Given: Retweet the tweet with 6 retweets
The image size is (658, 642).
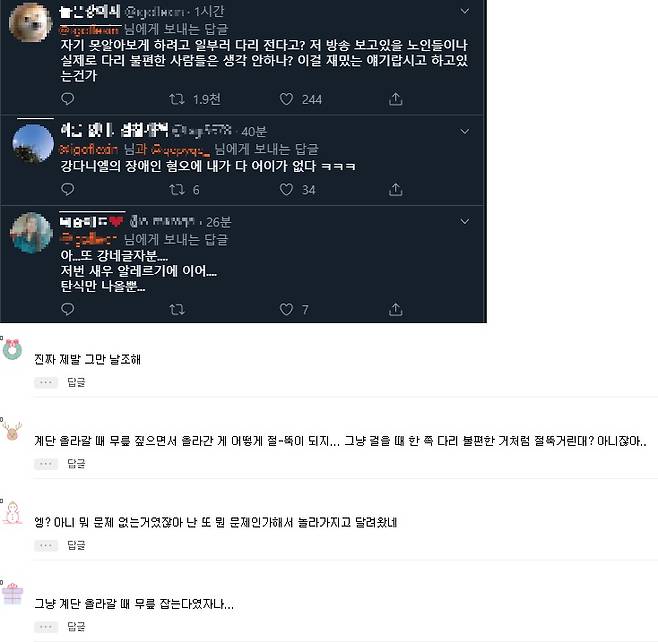Looking at the screenshot, I should point(176,189).
